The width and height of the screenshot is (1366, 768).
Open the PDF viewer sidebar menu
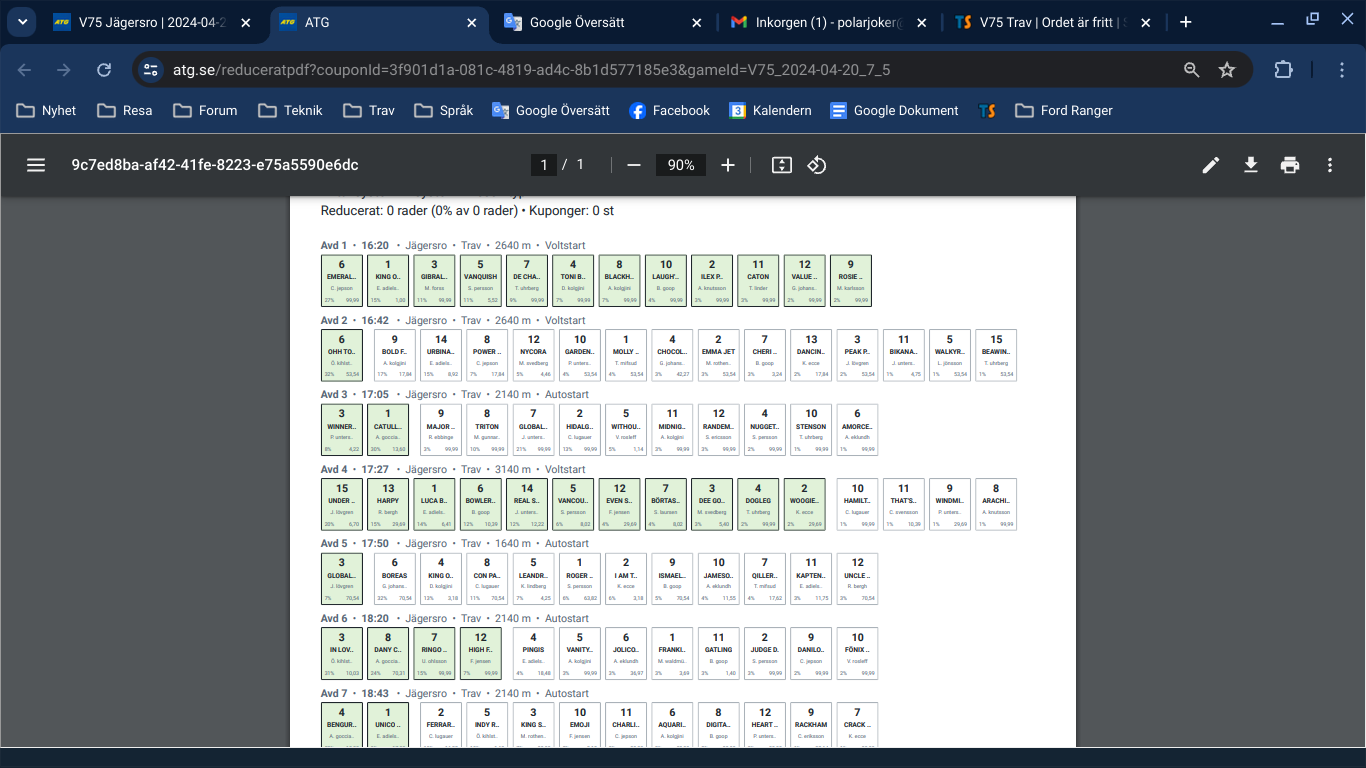pyautogui.click(x=36, y=165)
